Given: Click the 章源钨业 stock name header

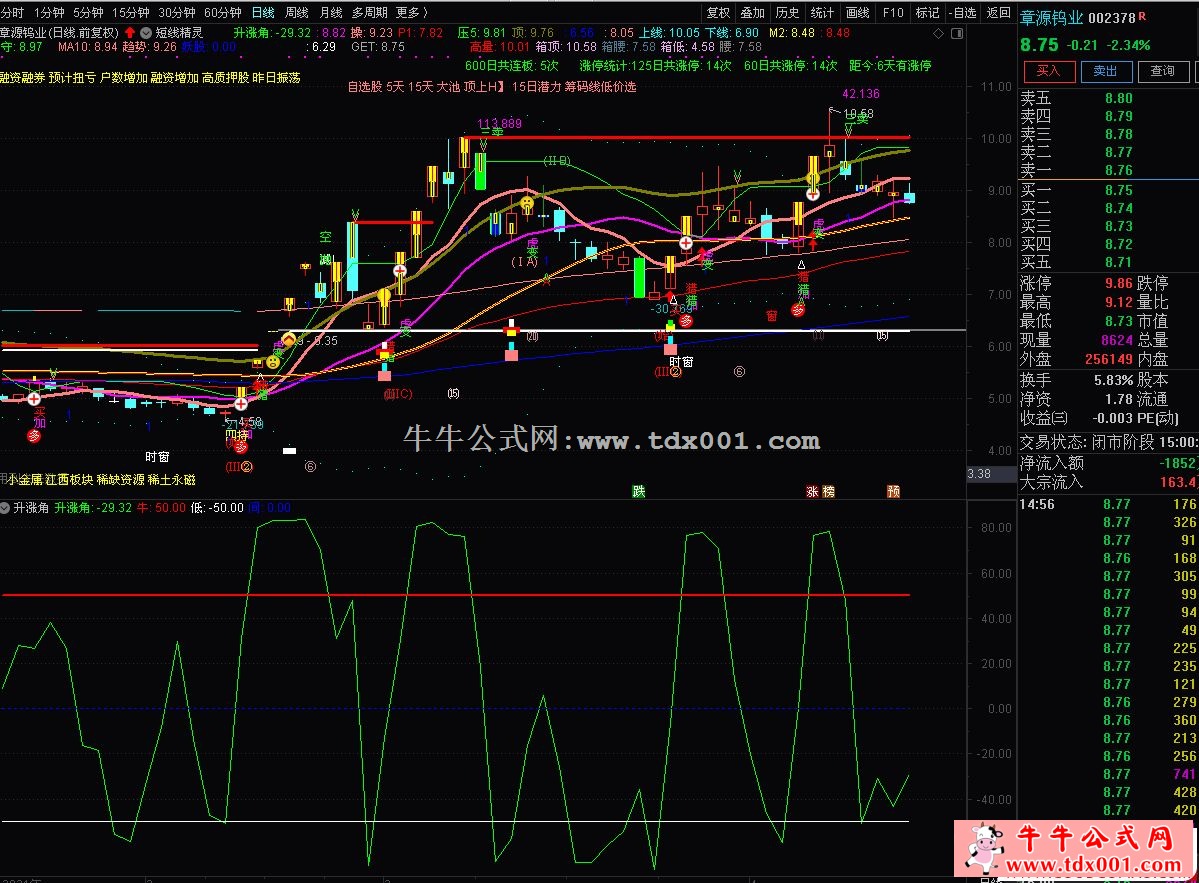Looking at the screenshot, I should [x=1051, y=18].
